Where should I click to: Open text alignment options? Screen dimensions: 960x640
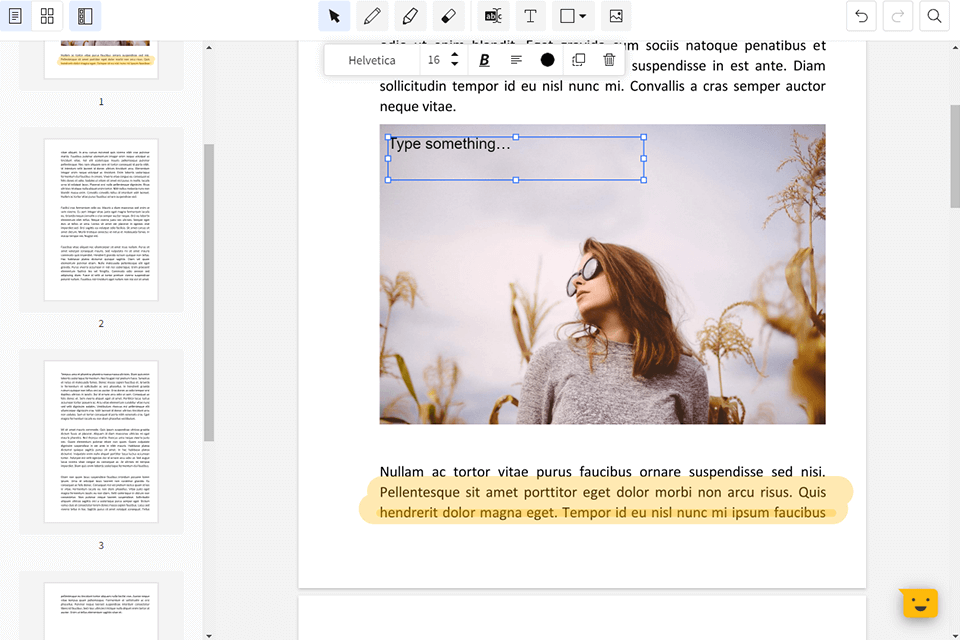tap(516, 60)
